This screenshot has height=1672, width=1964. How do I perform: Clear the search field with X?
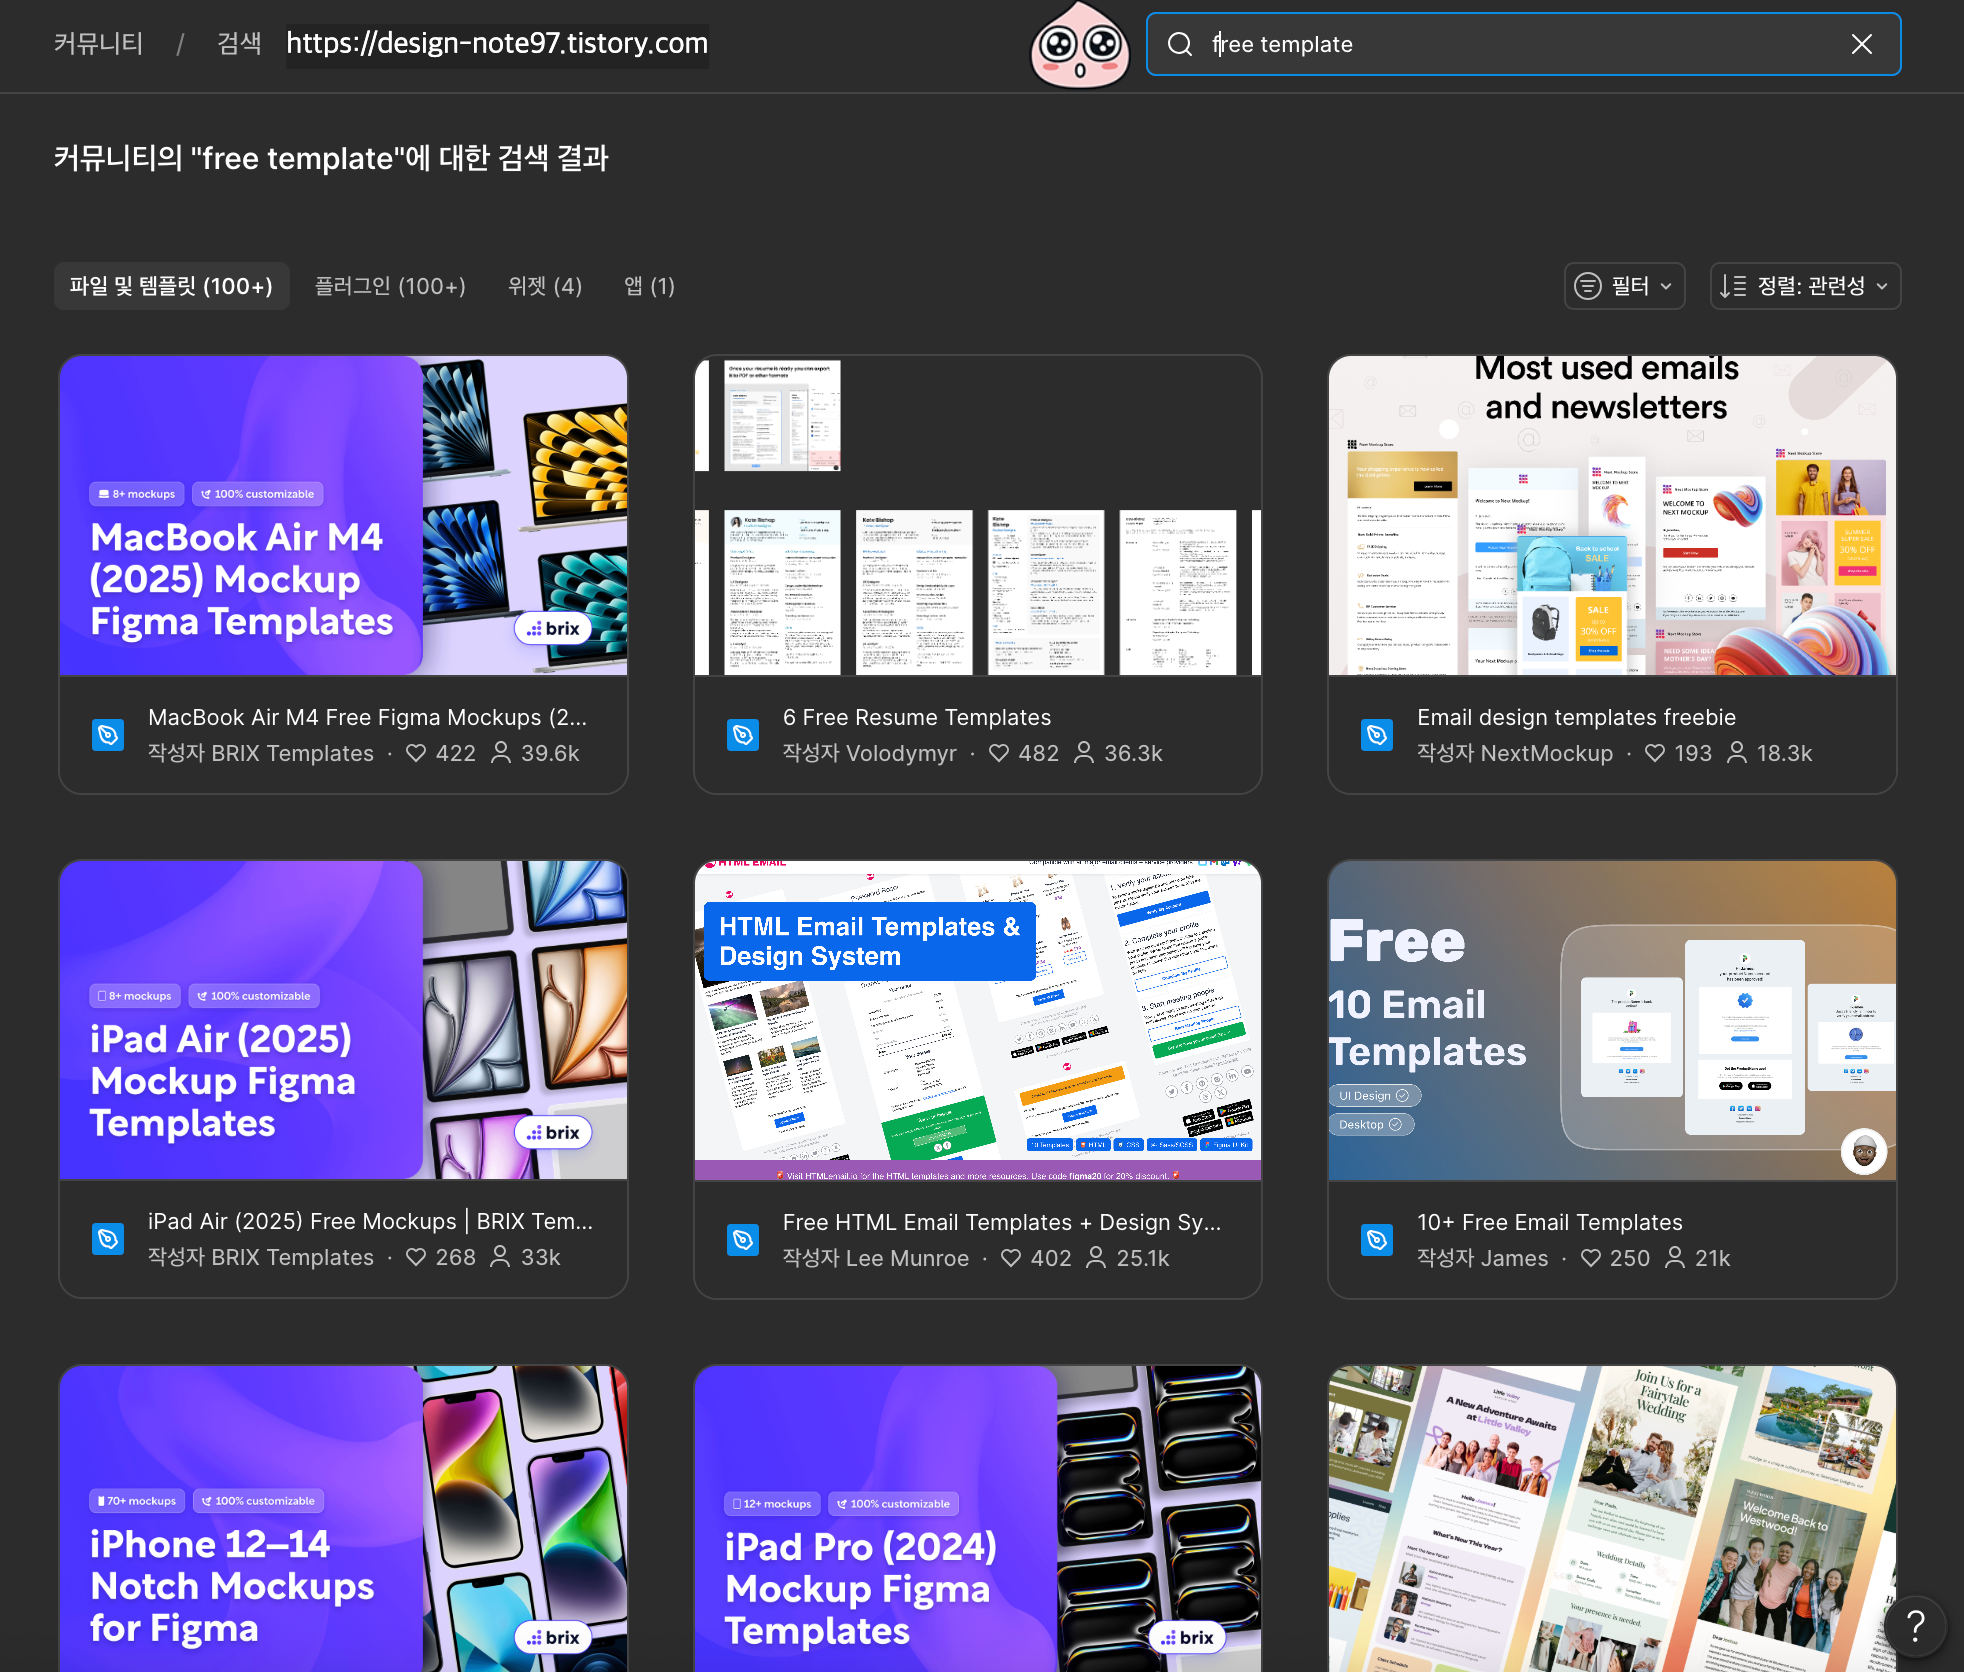click(x=1861, y=44)
